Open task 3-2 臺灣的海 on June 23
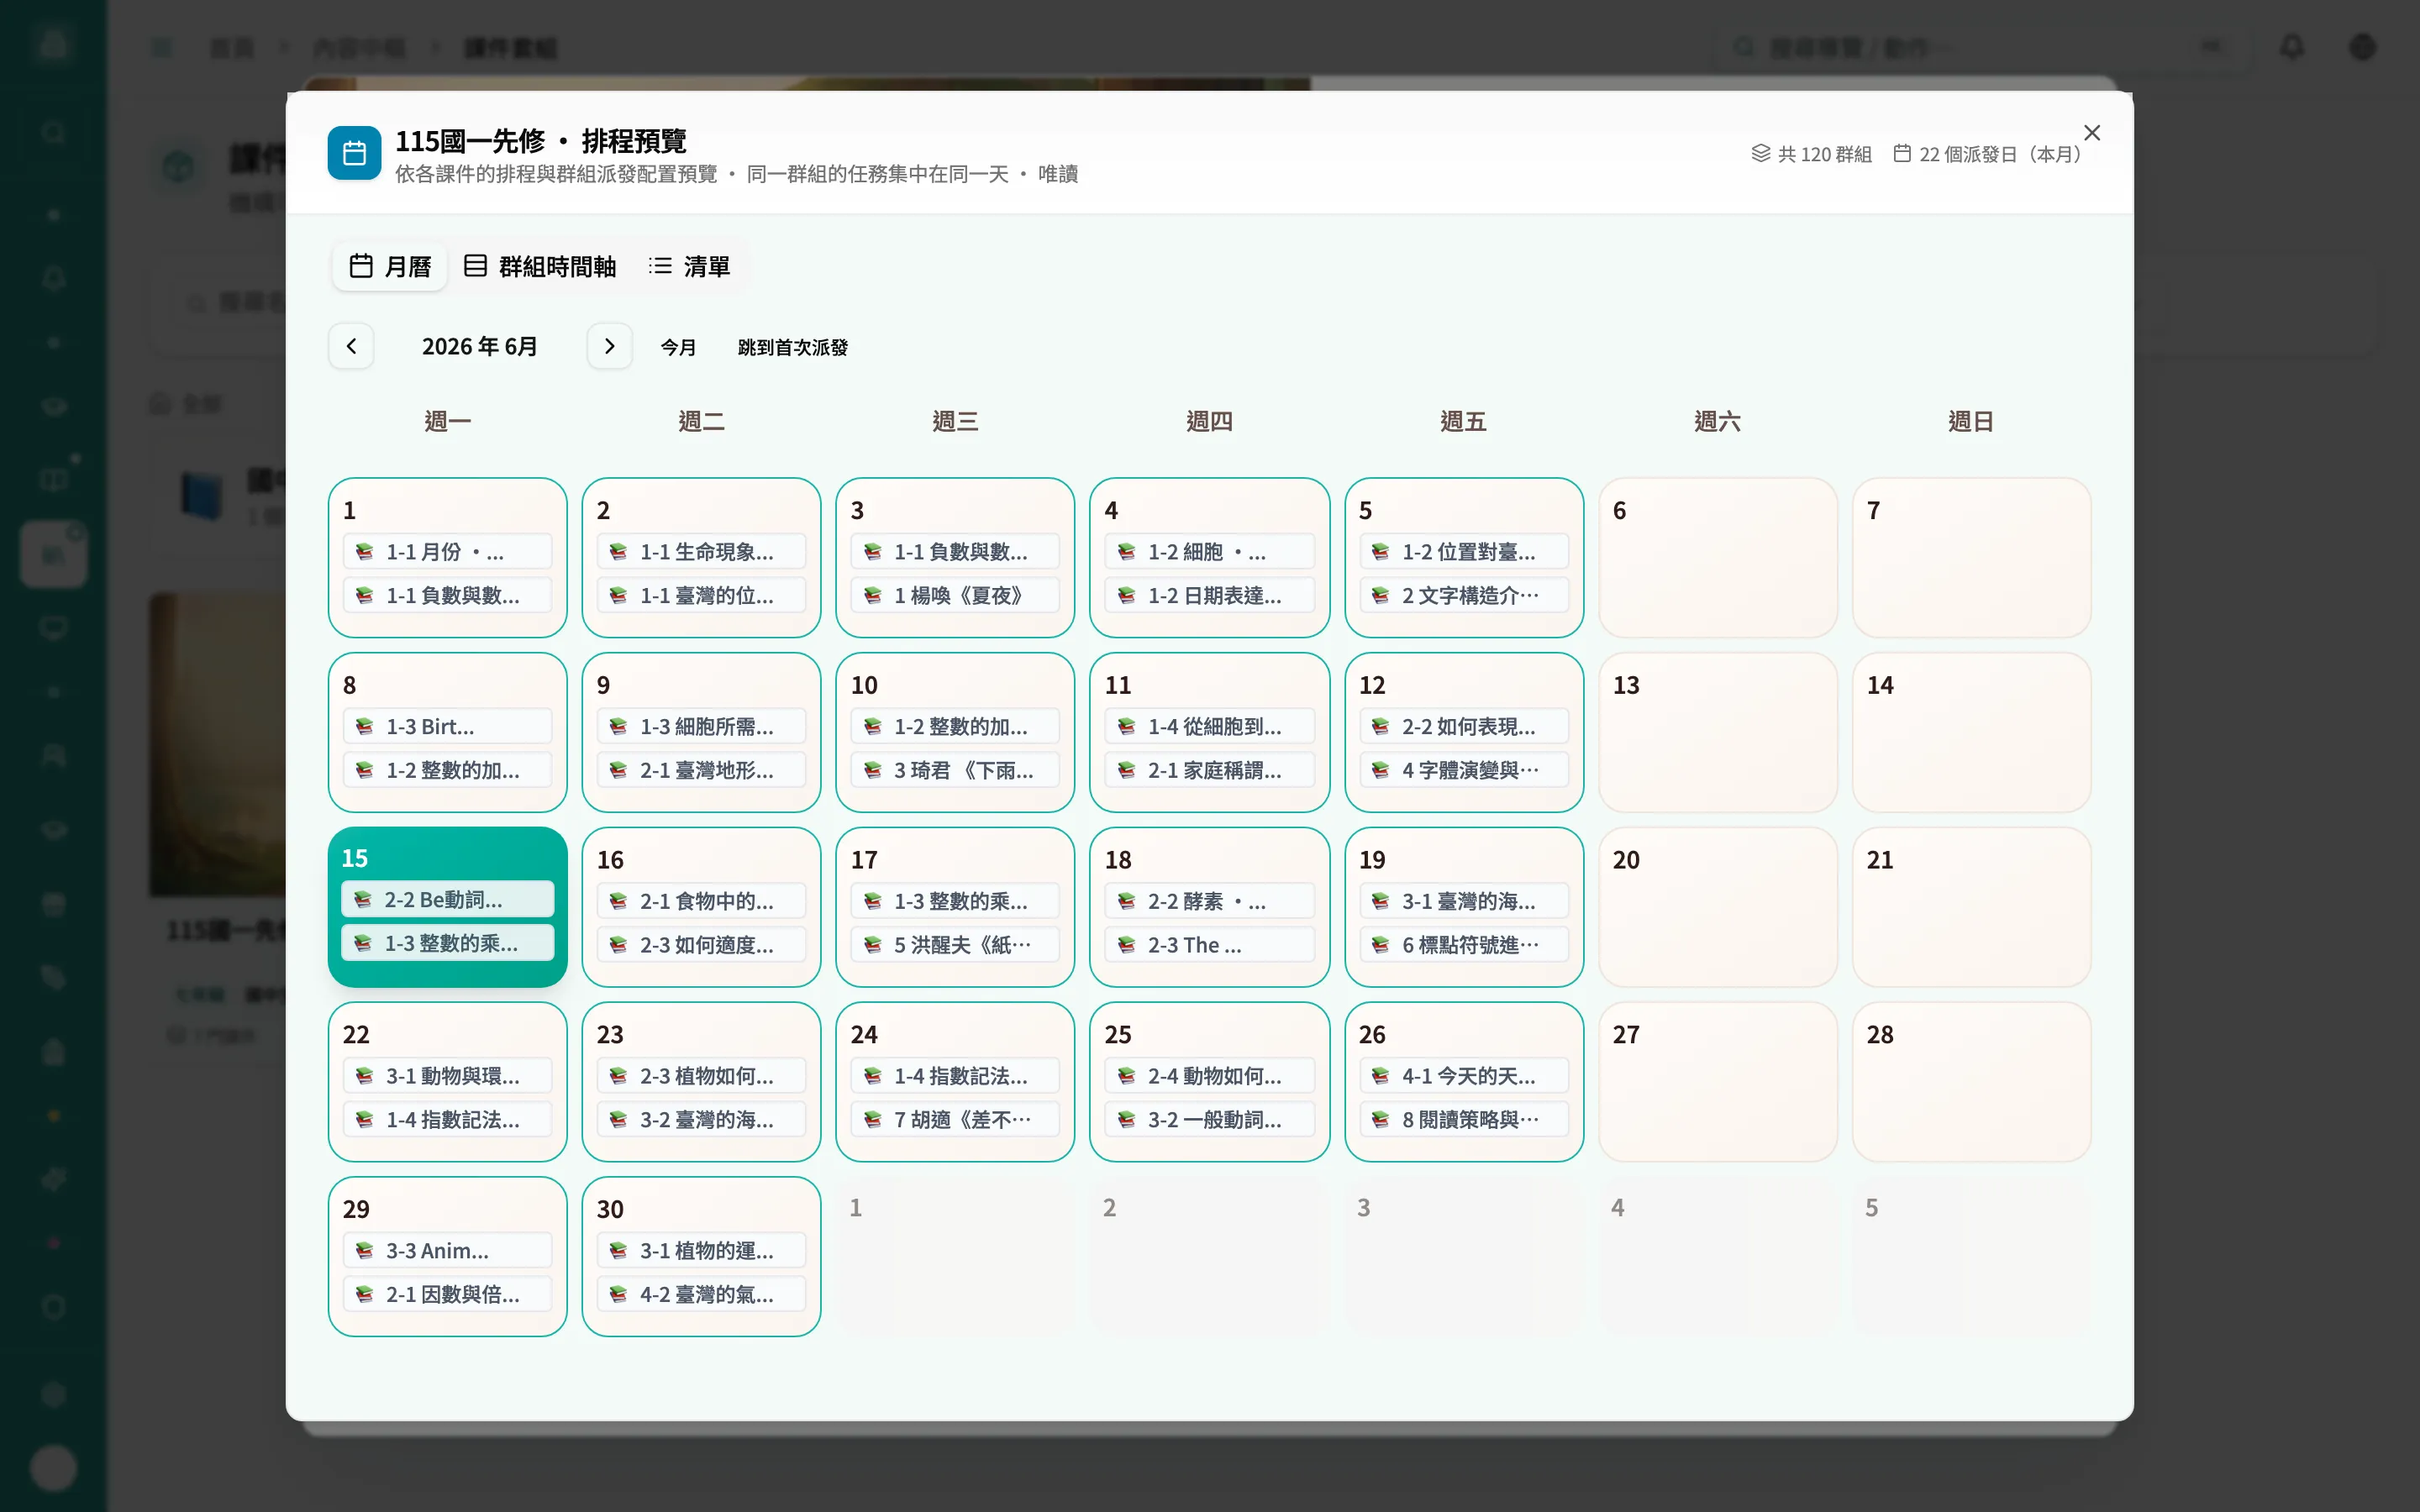The width and height of the screenshot is (2420, 1512). click(701, 1120)
